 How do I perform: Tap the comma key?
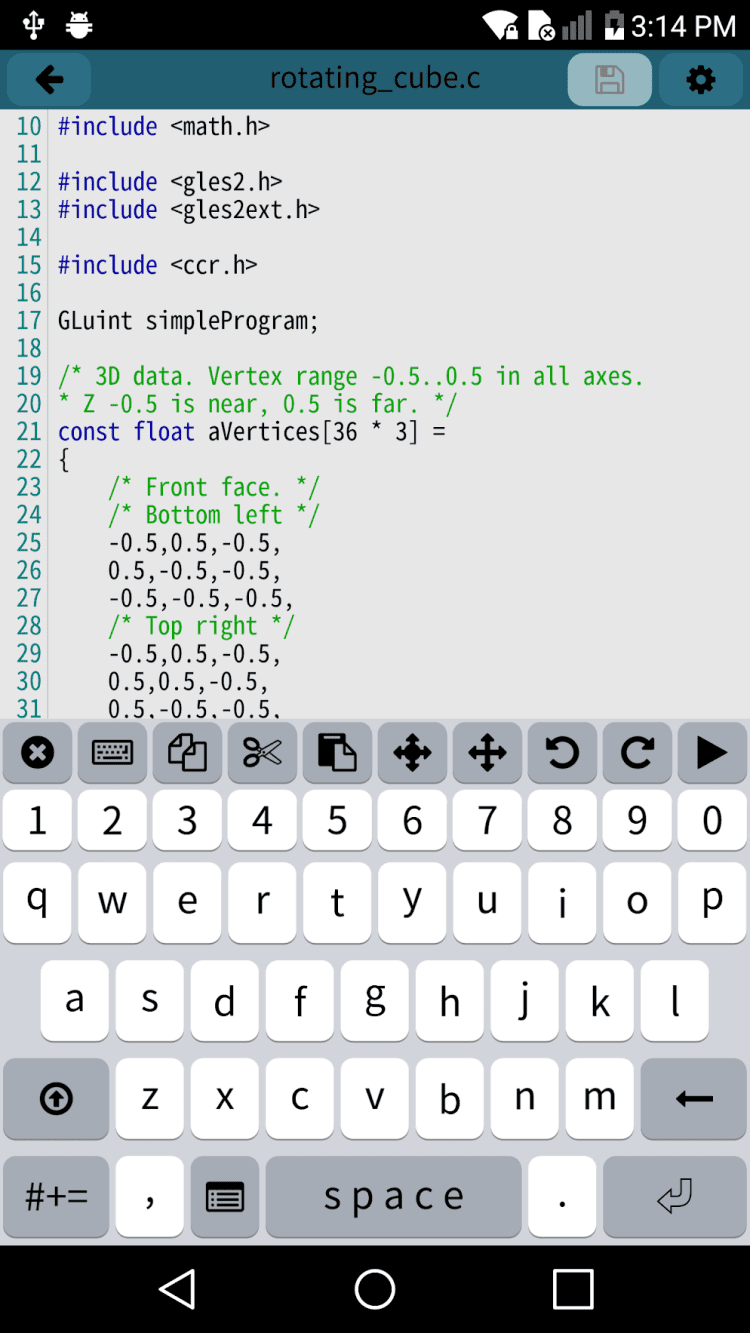tap(150, 1197)
